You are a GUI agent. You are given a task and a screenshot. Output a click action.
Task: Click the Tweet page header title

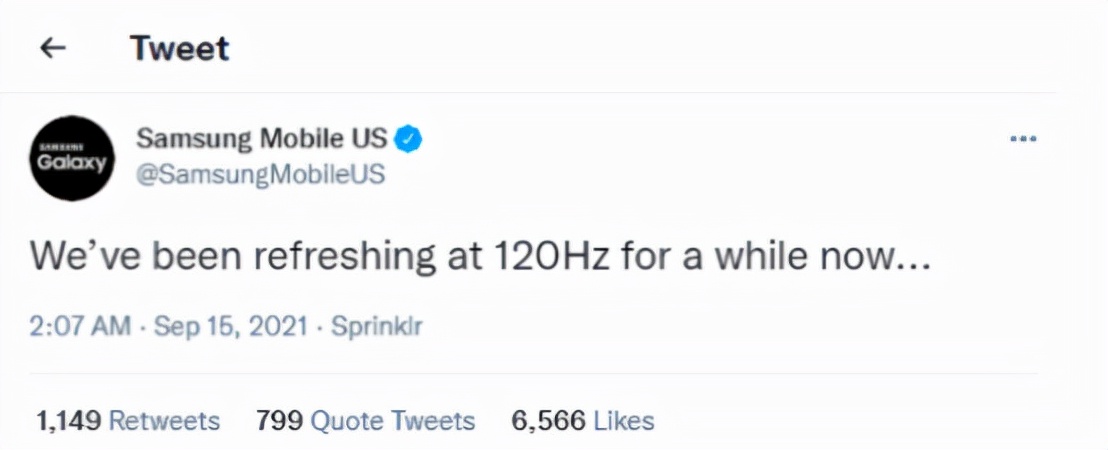point(180,48)
